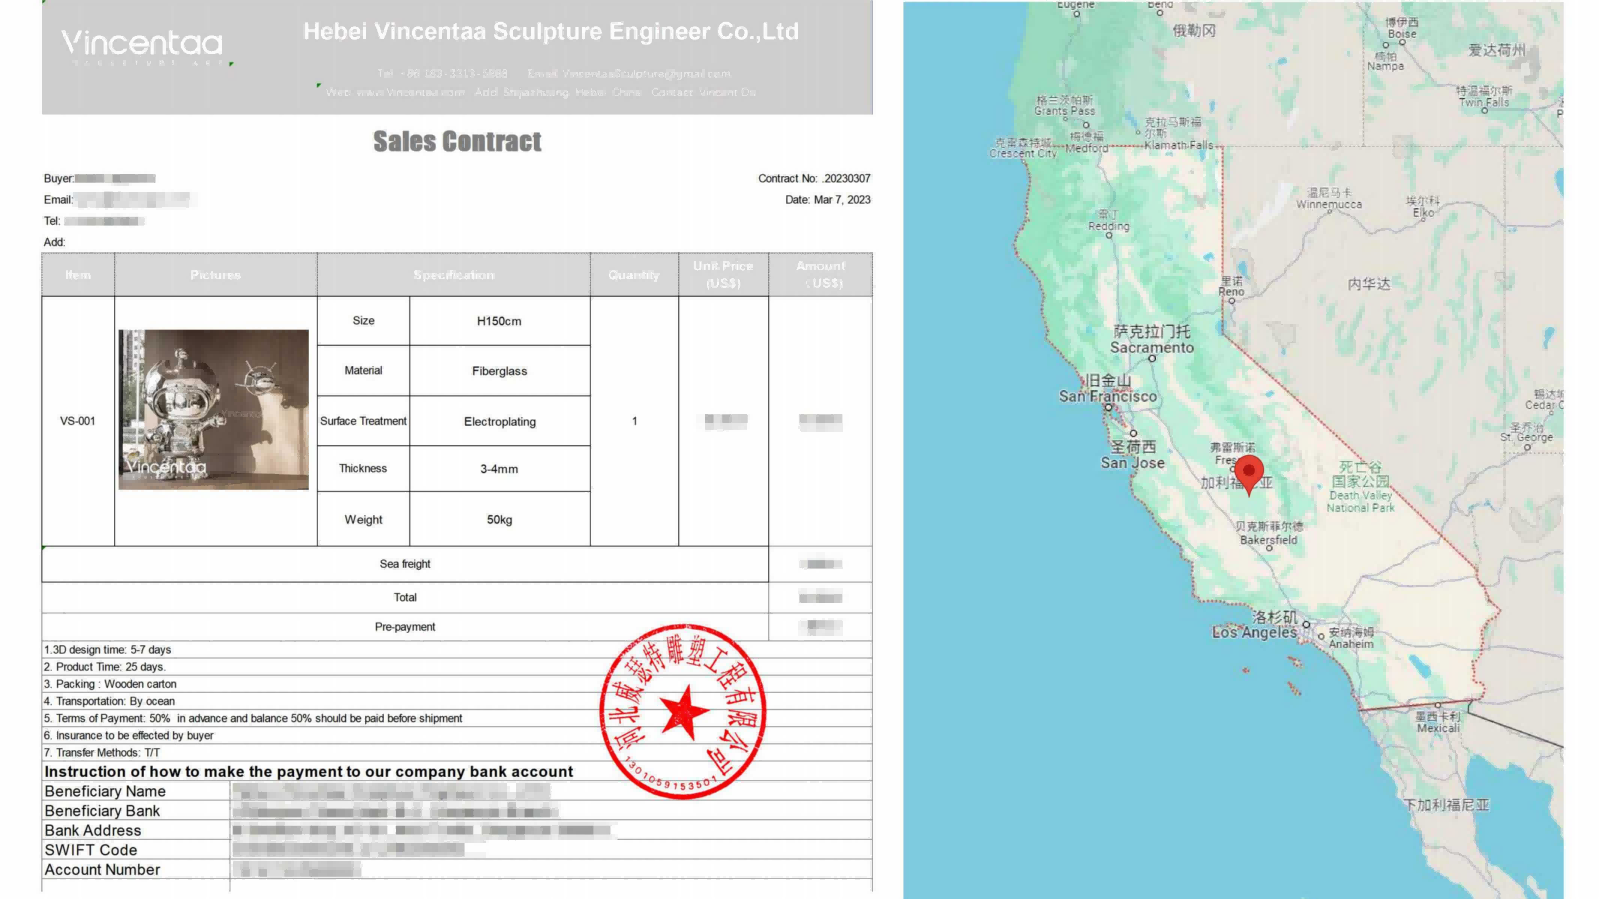Click the Vincentaa logo in the header
Viewport: 1600px width, 899px height.
tap(142, 44)
